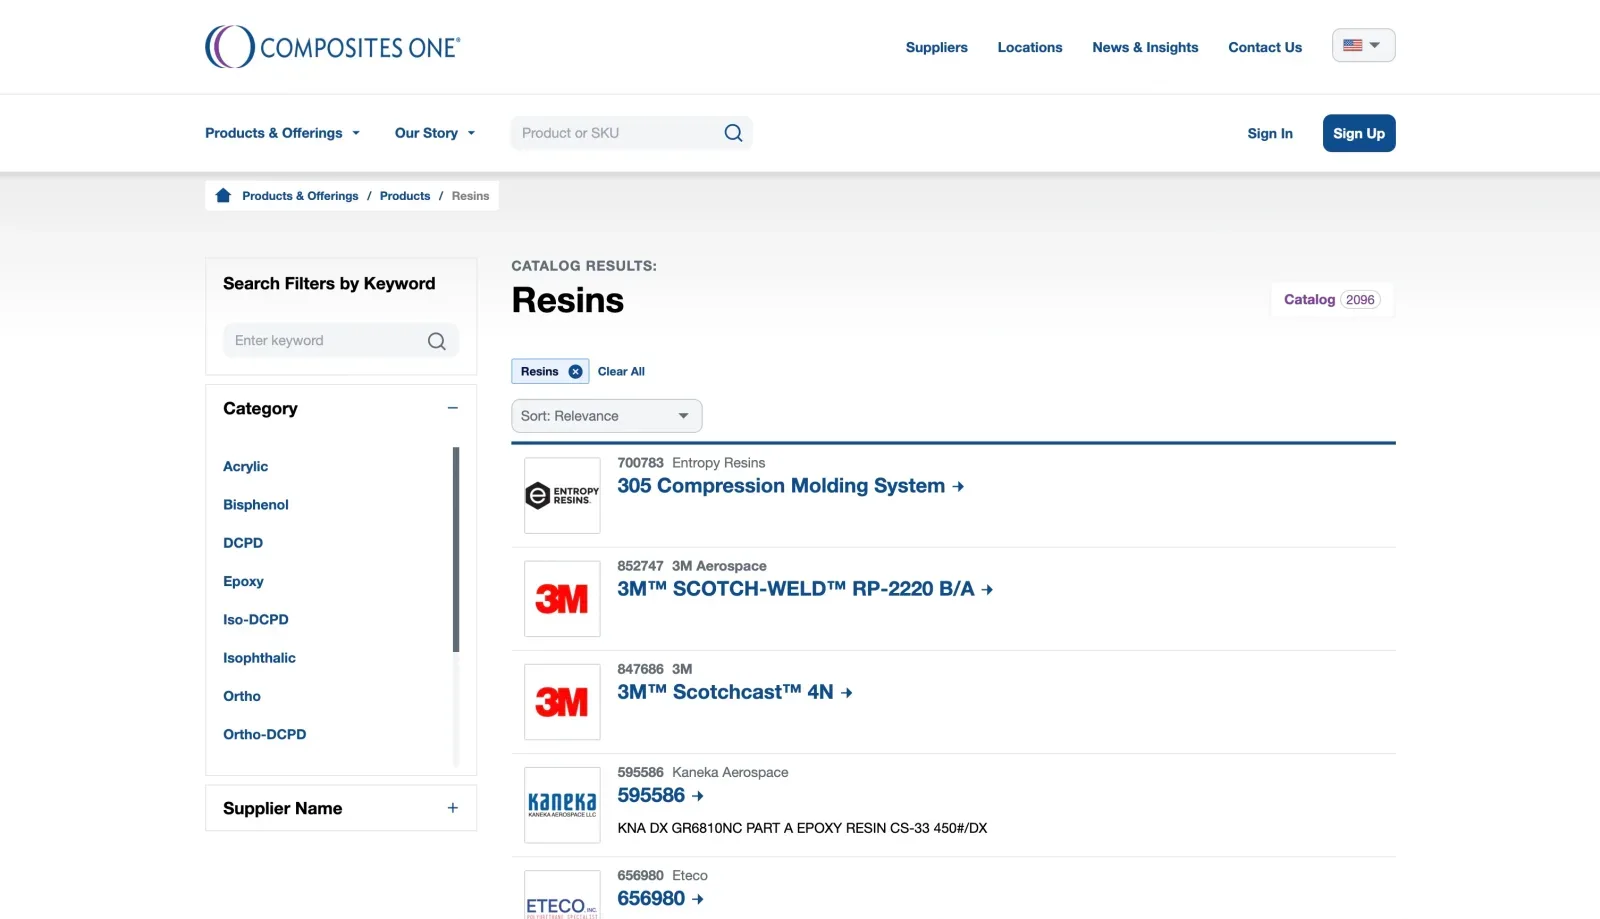Filter by Ortho-DCPD category
The width and height of the screenshot is (1600, 919).
point(264,733)
